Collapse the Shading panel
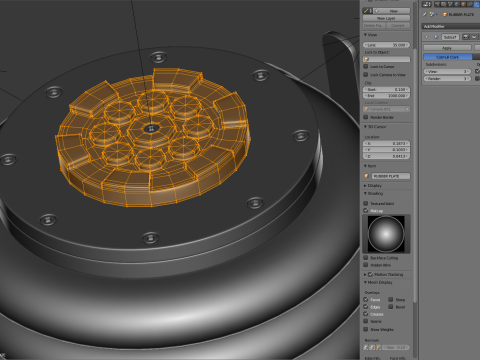 (x=365, y=193)
